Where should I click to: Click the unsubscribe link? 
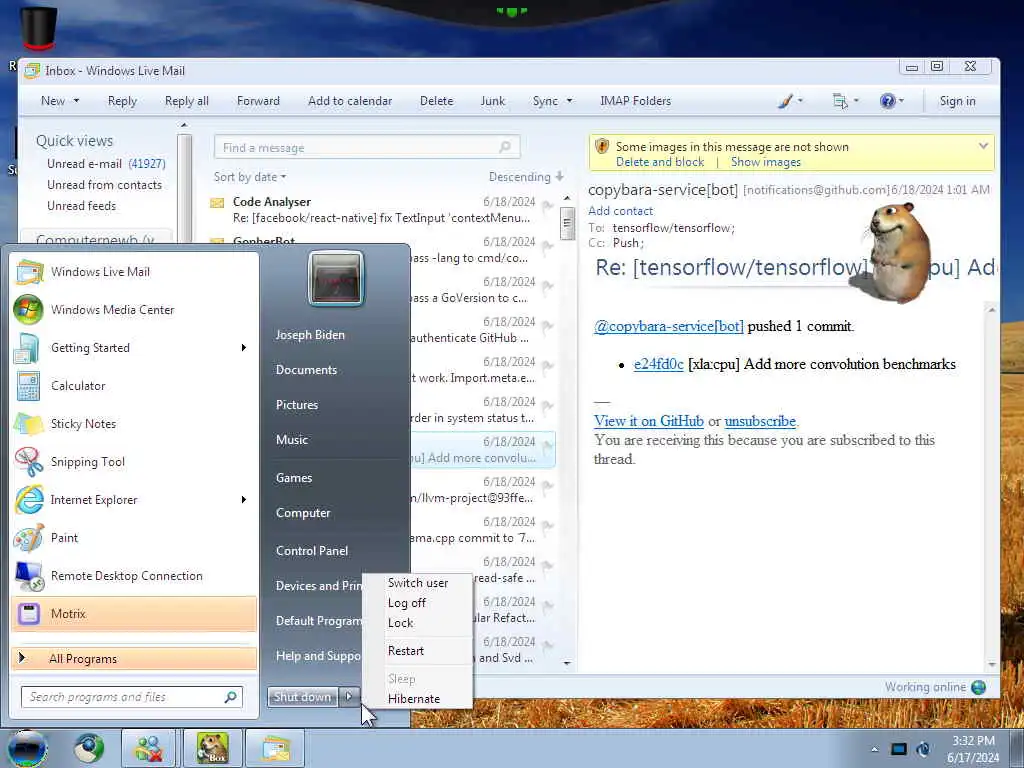point(760,421)
